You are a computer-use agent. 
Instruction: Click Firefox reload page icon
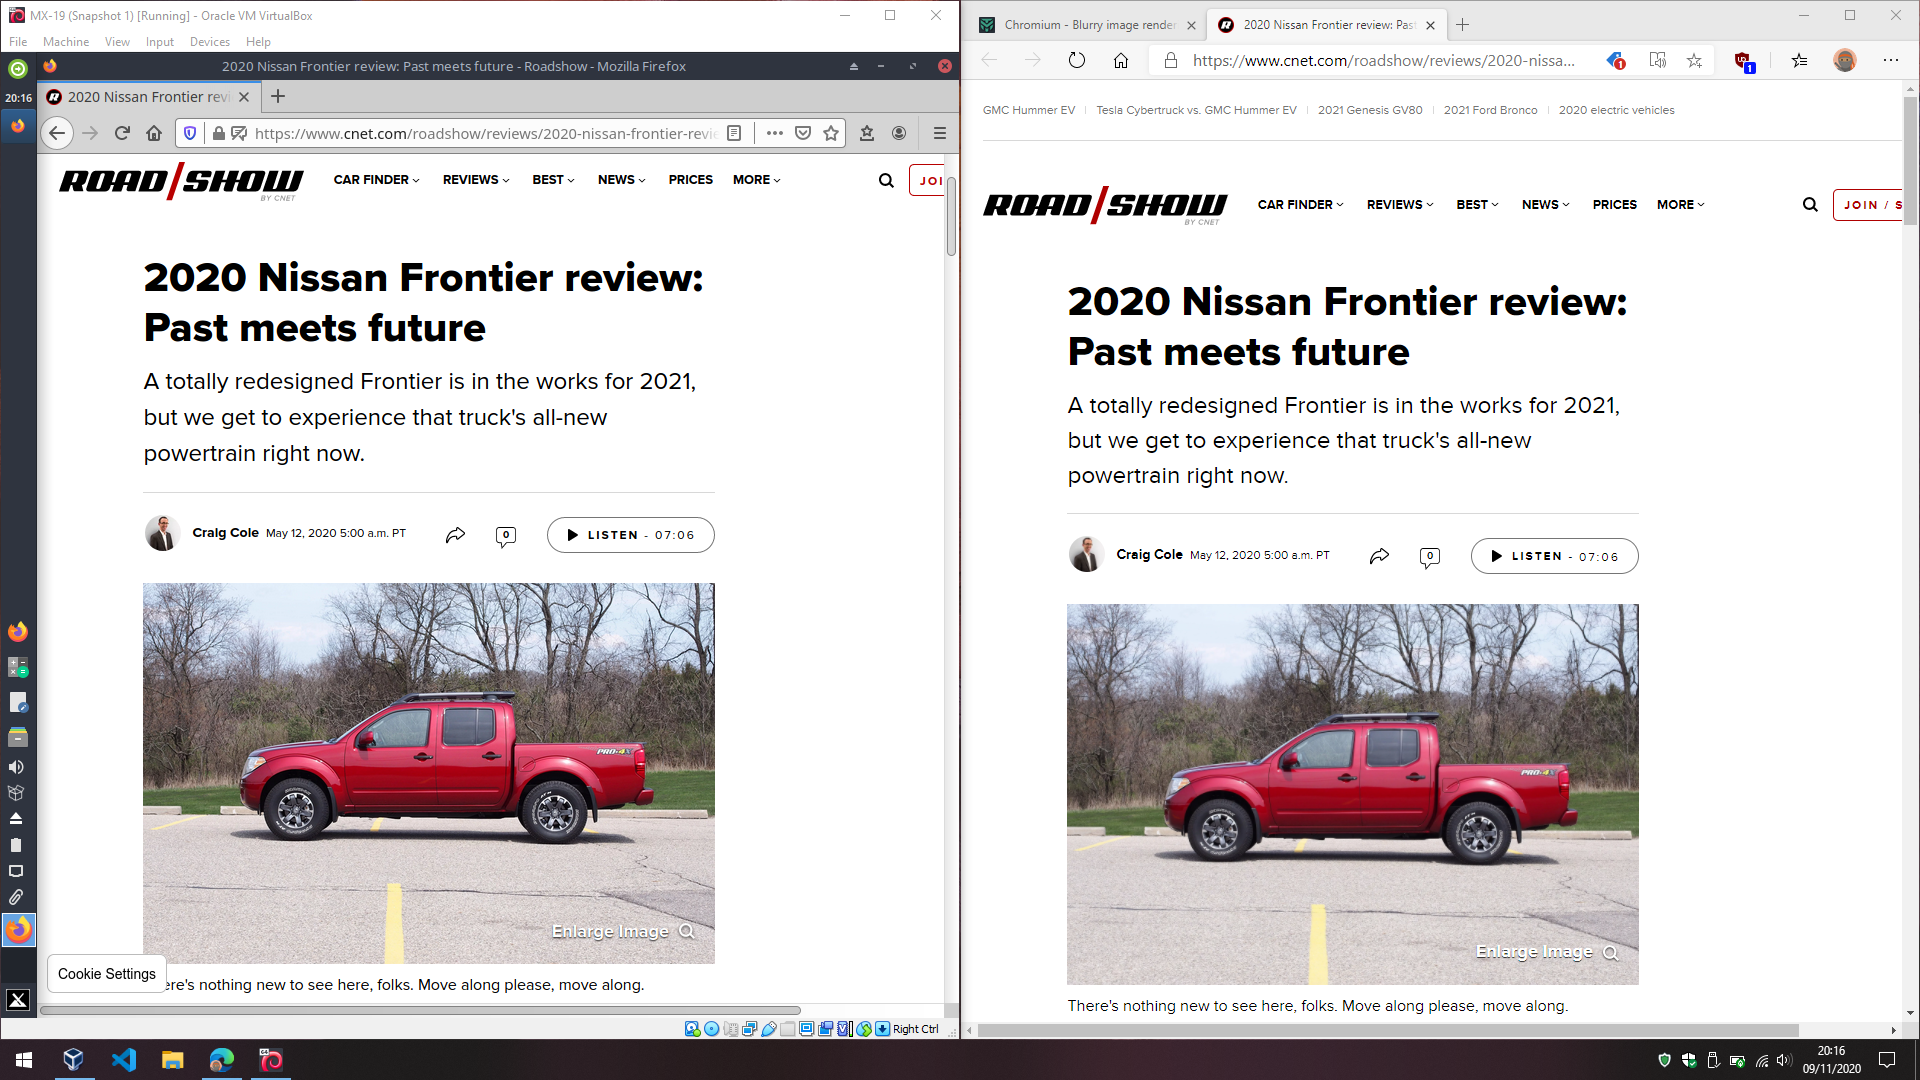point(122,133)
